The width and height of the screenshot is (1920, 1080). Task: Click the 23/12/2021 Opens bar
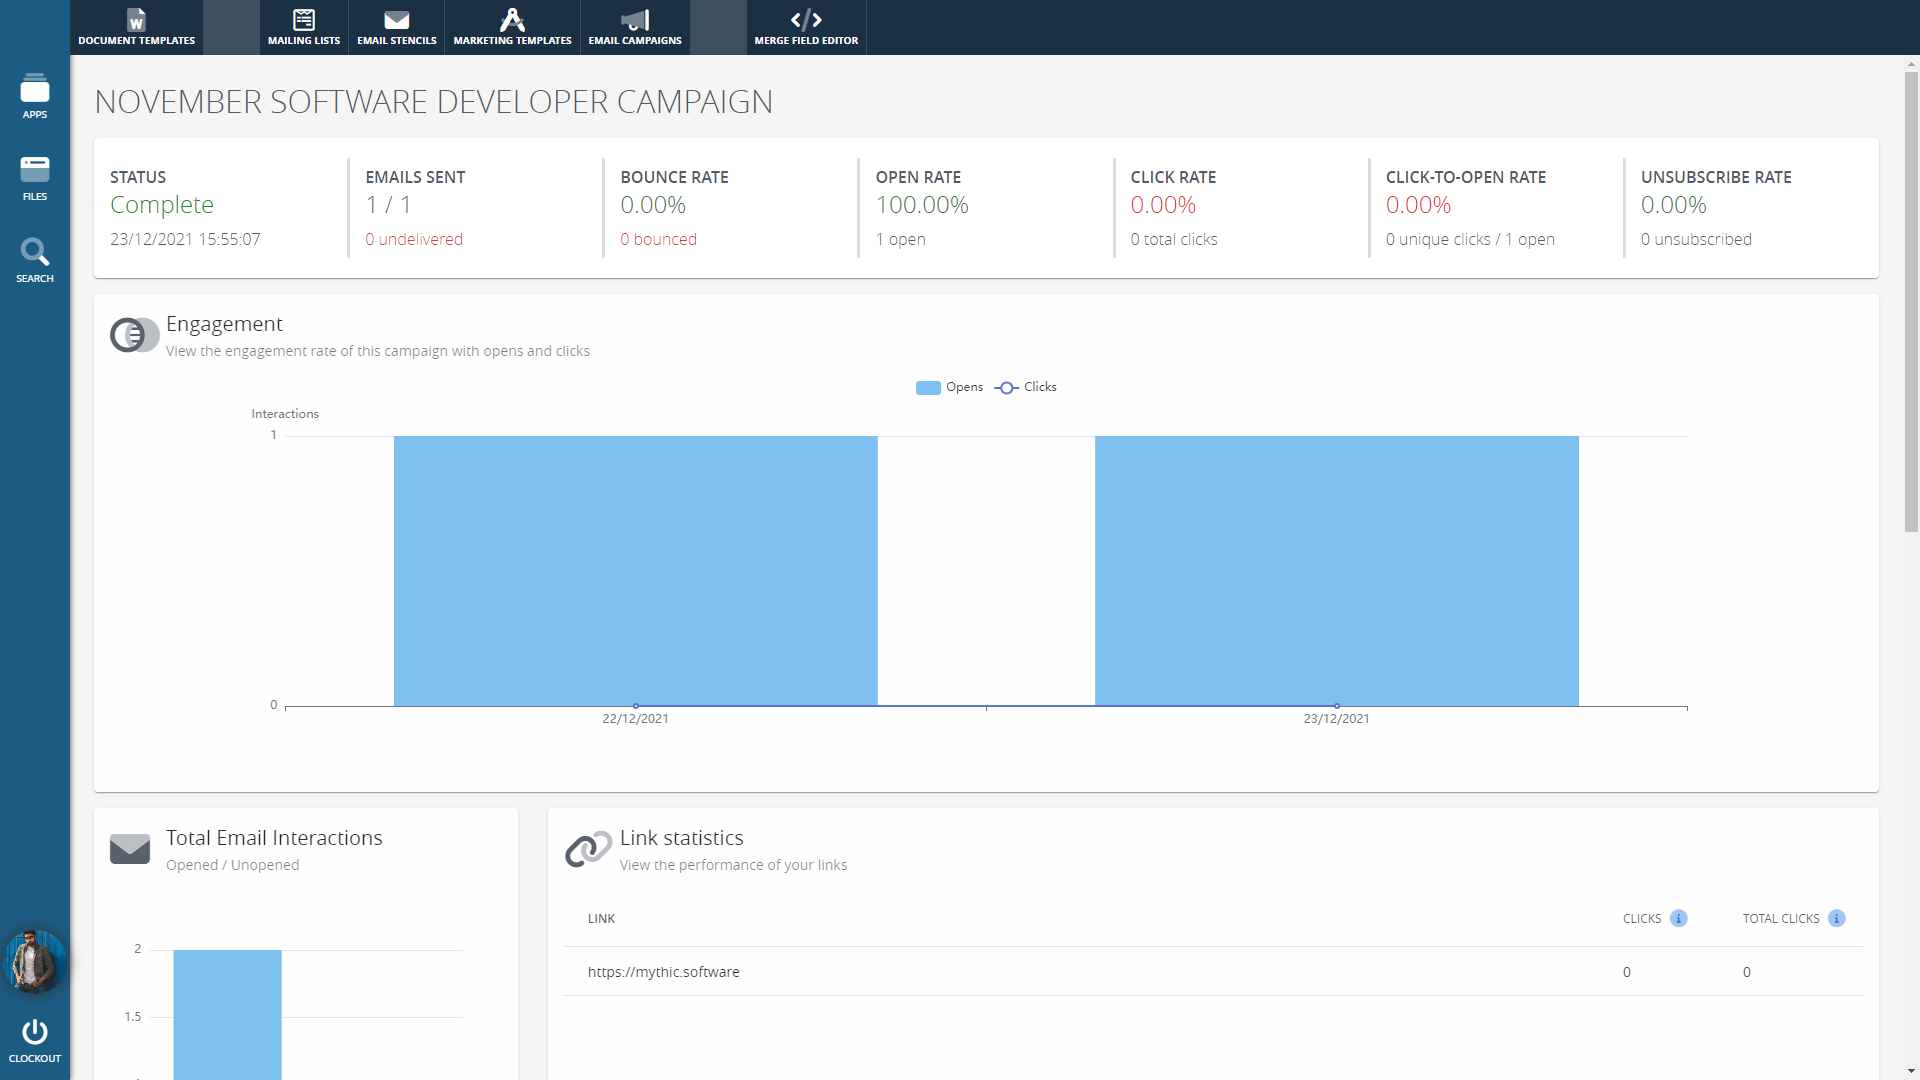click(1336, 570)
